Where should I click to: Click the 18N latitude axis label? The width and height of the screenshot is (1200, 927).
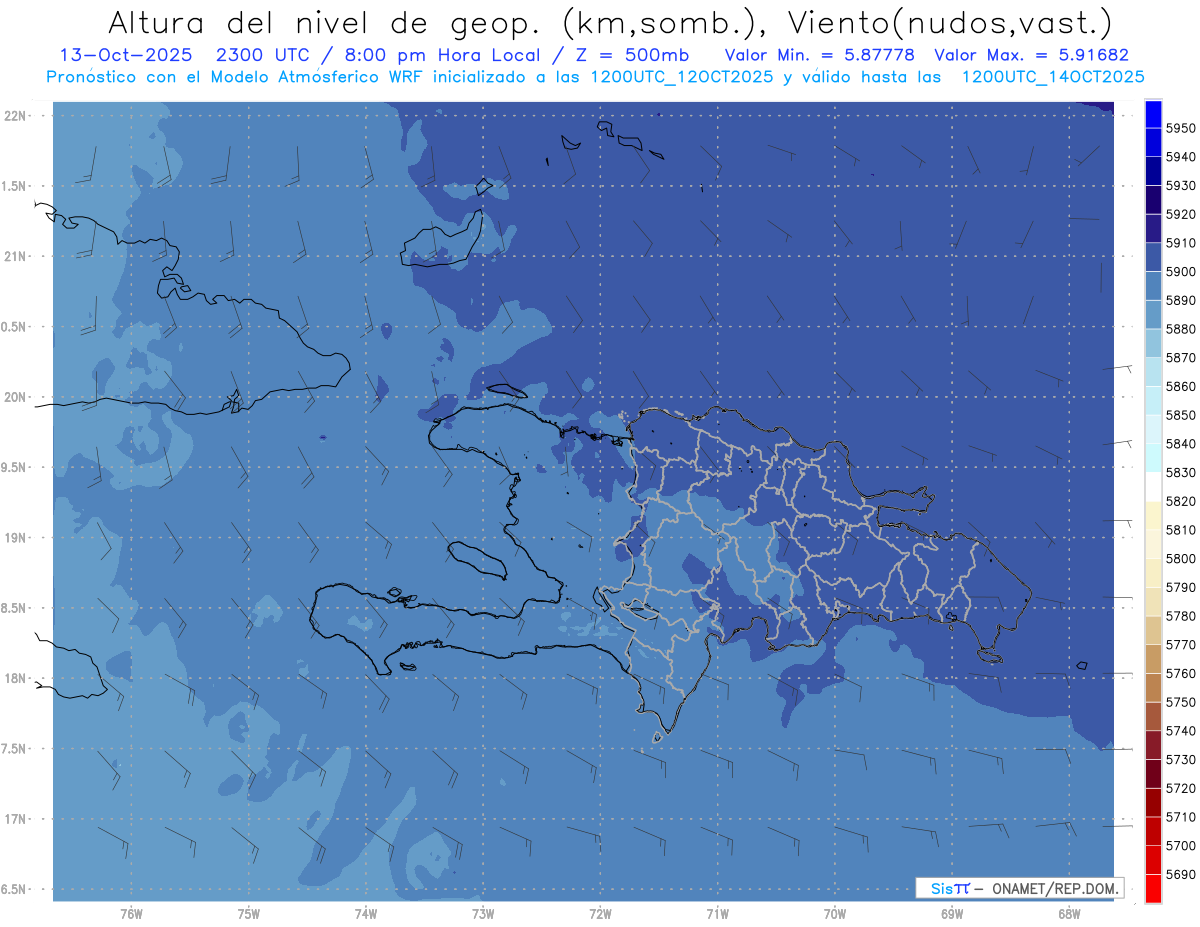(16, 678)
